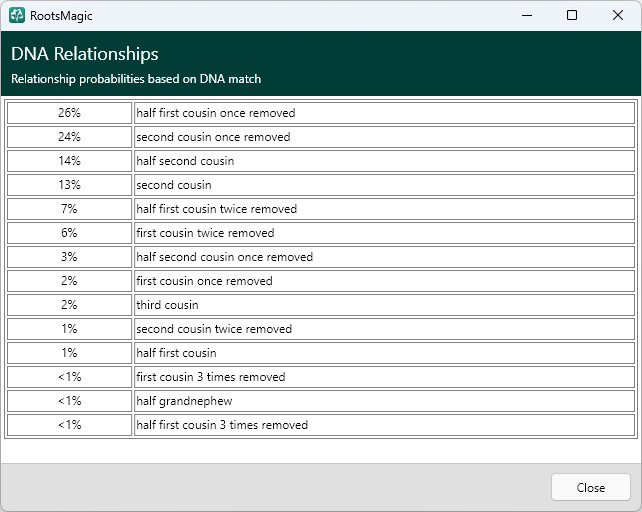Image resolution: width=642 pixels, height=512 pixels.
Task: Click the RootsMagic app icon in title bar
Action: pyautogui.click(x=17, y=16)
